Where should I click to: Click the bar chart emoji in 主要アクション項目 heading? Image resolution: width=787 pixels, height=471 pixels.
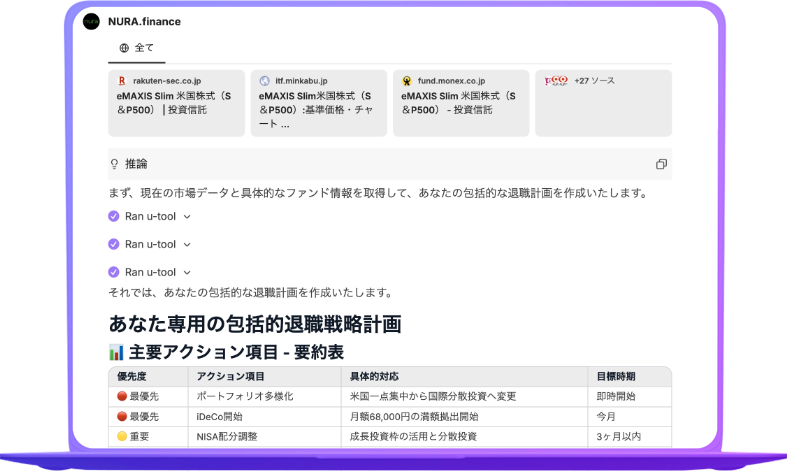[x=116, y=352]
